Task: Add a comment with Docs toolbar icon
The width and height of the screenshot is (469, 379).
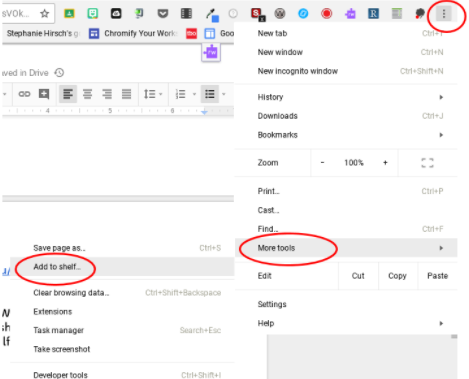Action: [44, 94]
